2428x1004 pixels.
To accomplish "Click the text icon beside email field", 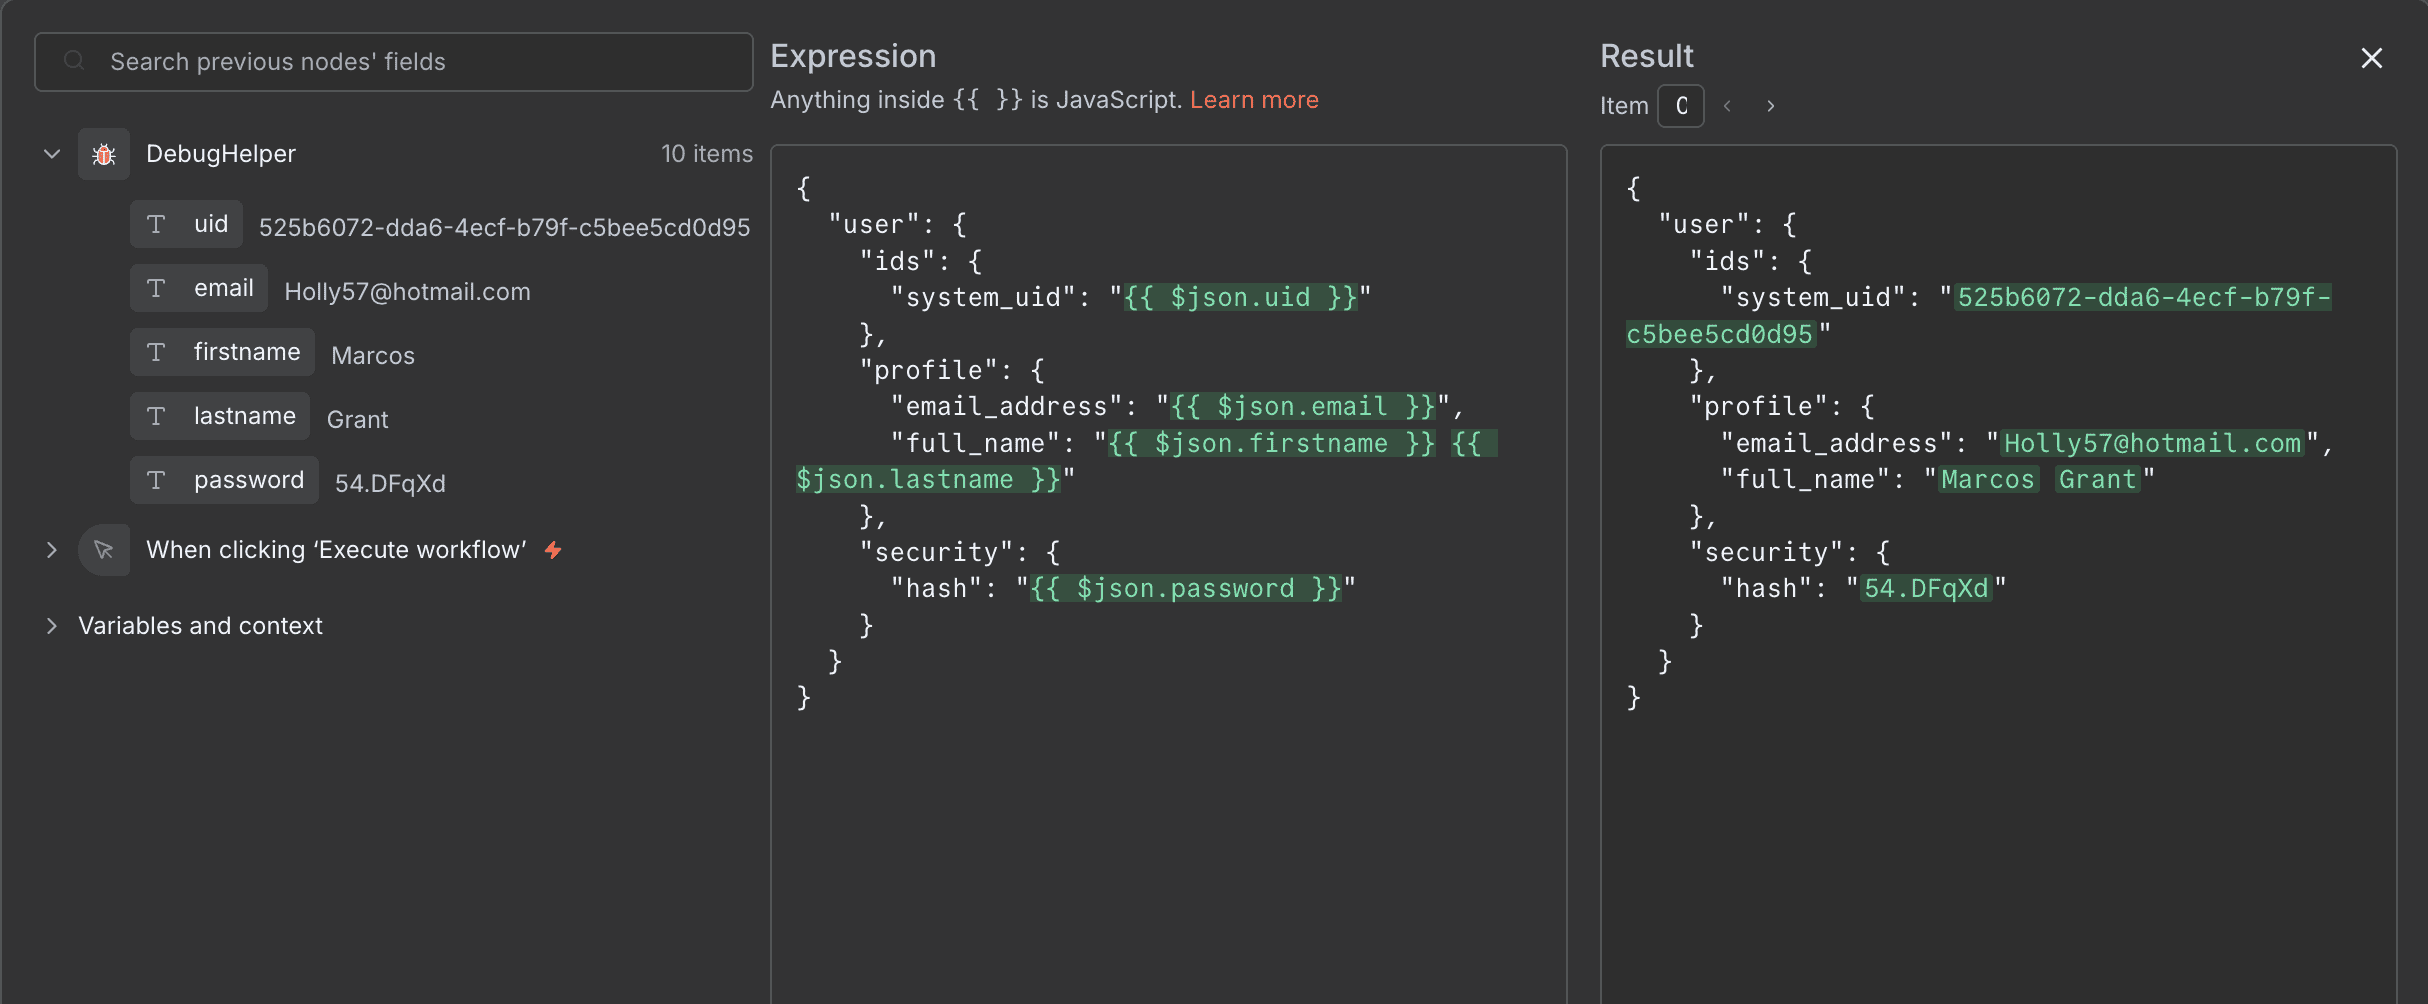I will pos(157,288).
